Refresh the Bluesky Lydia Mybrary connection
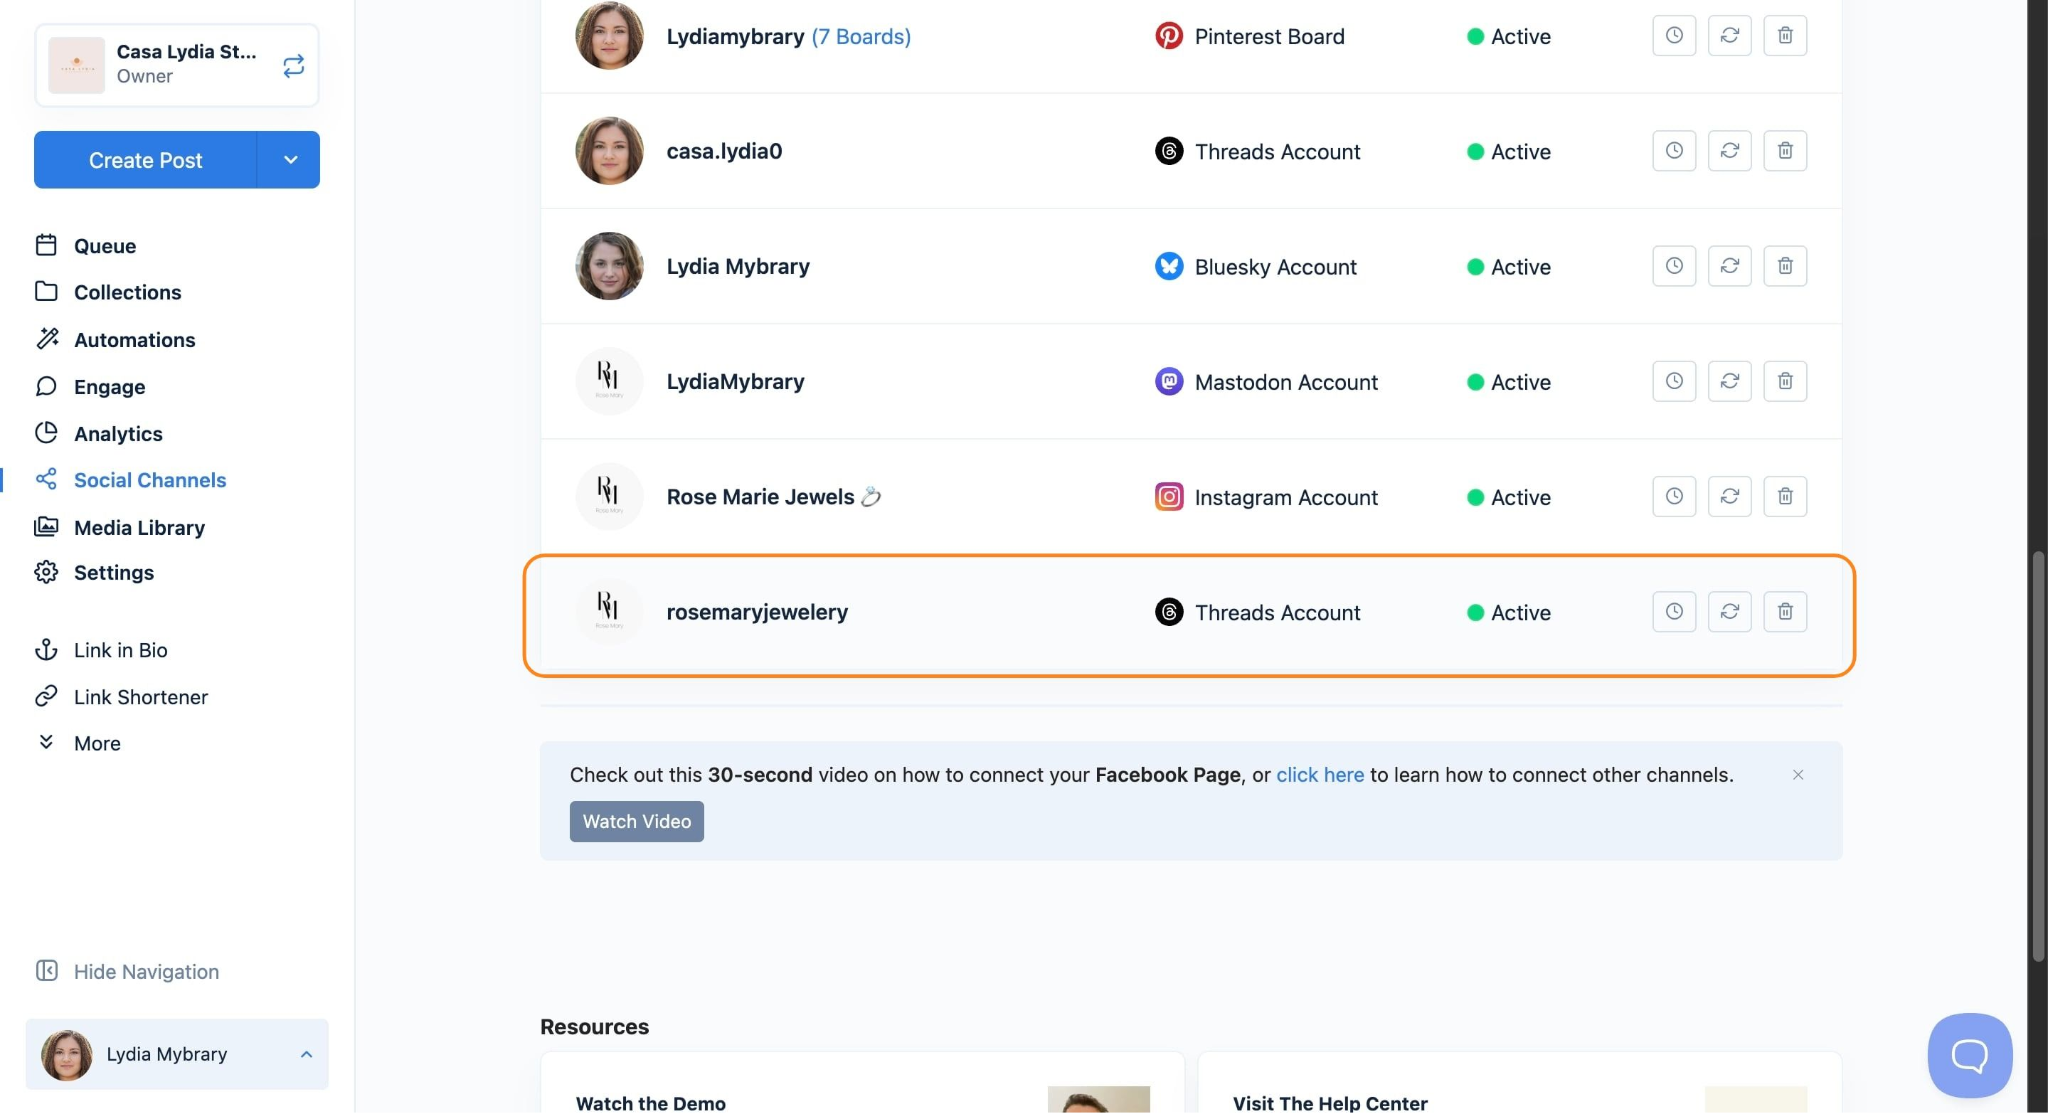2048x1113 pixels. point(1729,266)
